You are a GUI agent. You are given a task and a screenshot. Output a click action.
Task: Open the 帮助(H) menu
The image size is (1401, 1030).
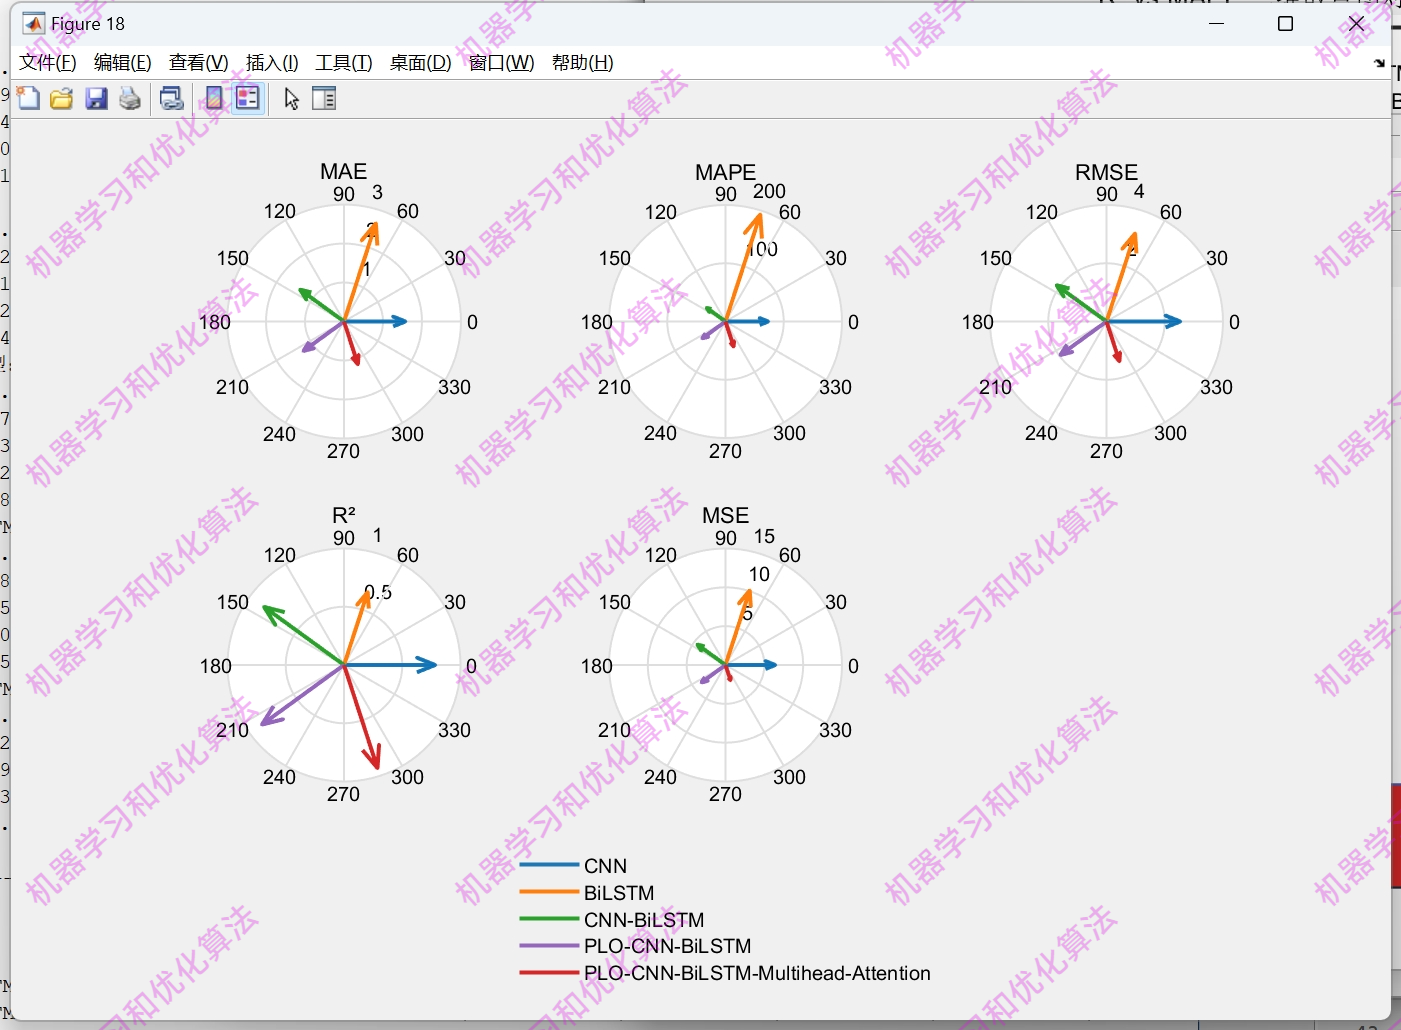[583, 63]
